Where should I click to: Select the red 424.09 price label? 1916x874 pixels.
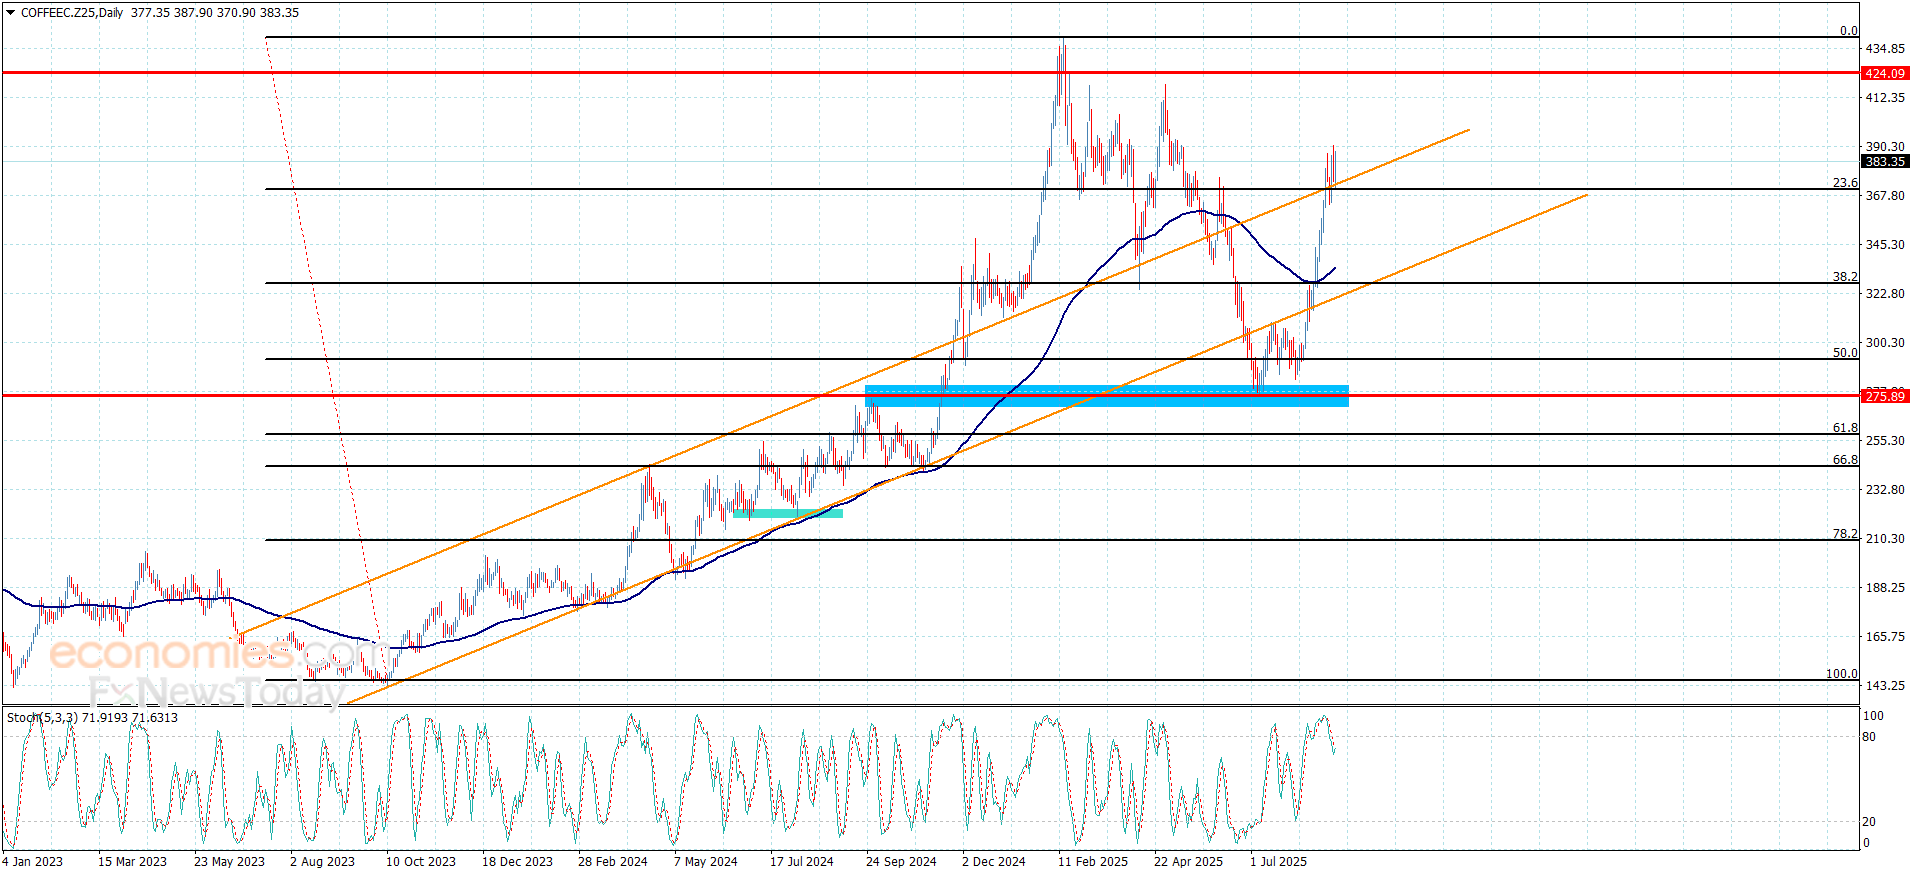[1885, 73]
